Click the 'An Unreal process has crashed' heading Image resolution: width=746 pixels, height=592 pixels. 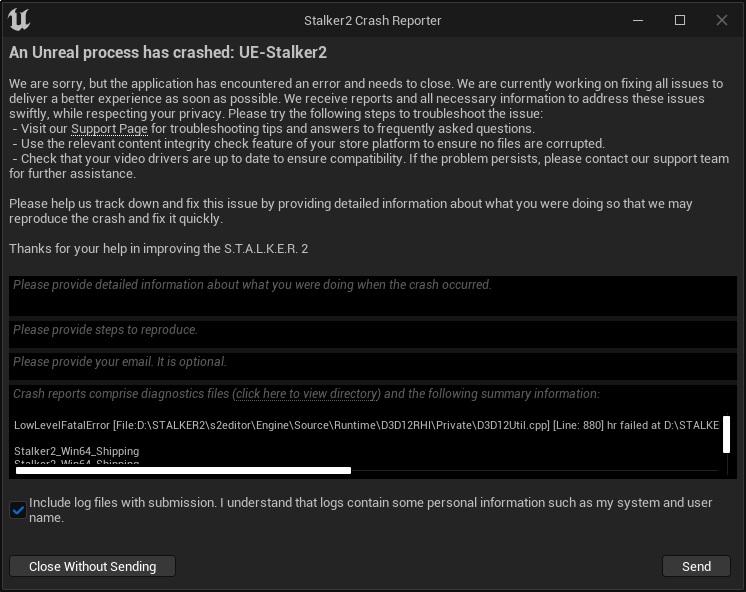coord(168,52)
